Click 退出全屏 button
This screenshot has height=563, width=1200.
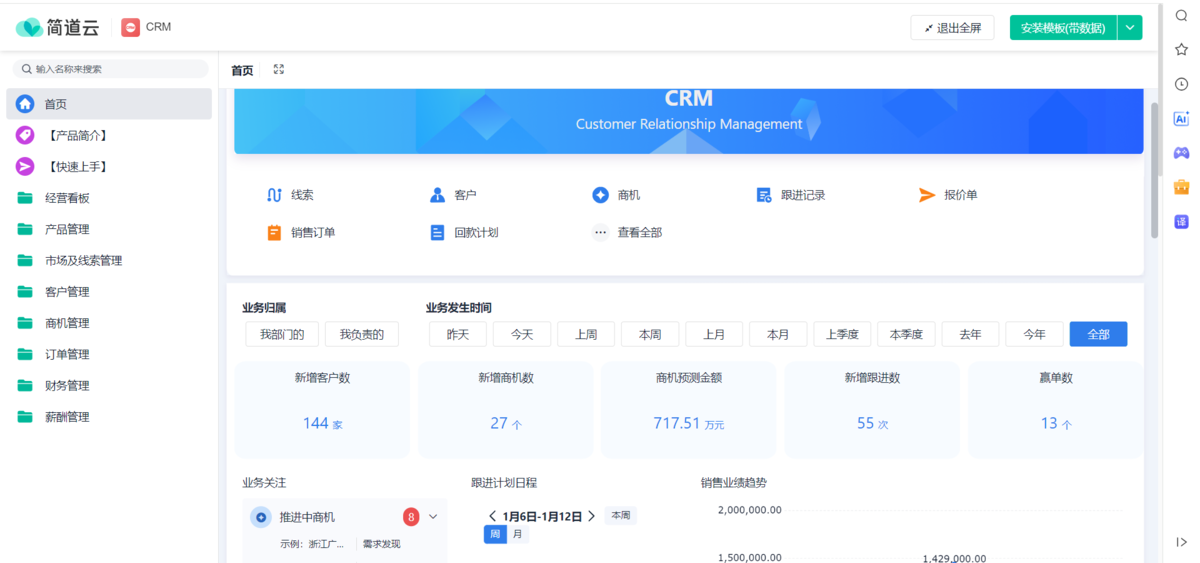[952, 28]
